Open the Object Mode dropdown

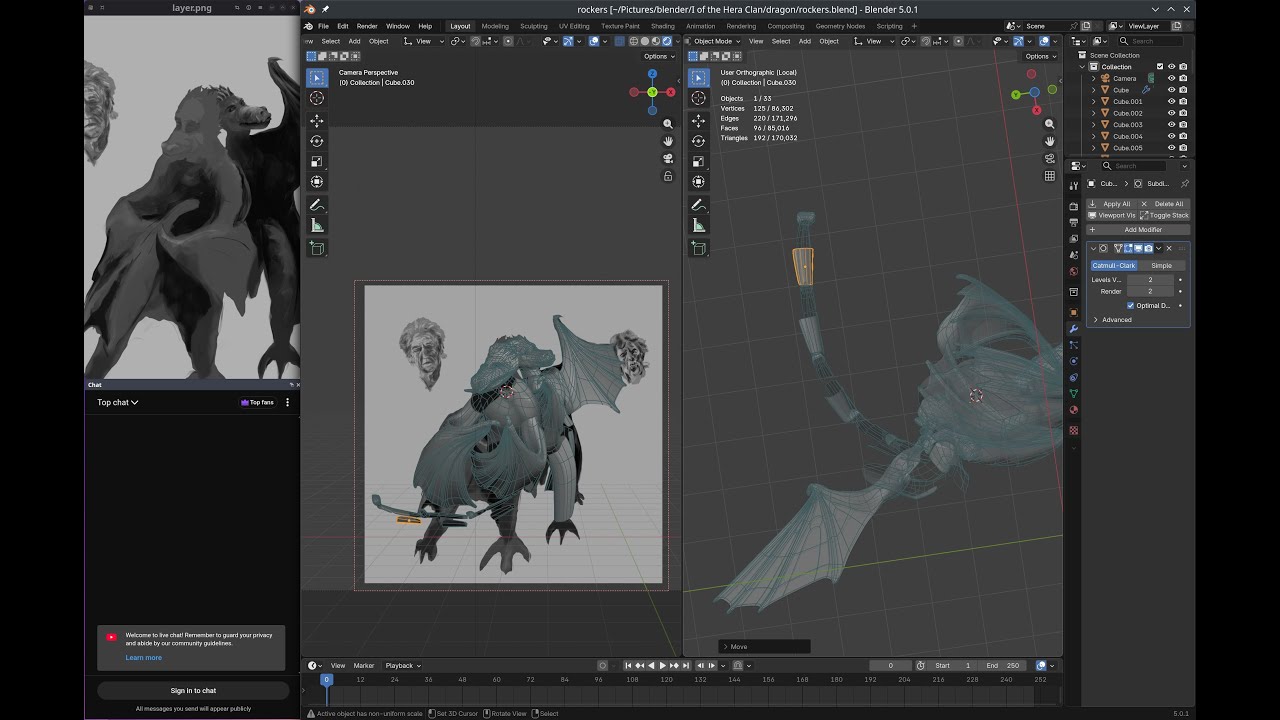click(715, 41)
